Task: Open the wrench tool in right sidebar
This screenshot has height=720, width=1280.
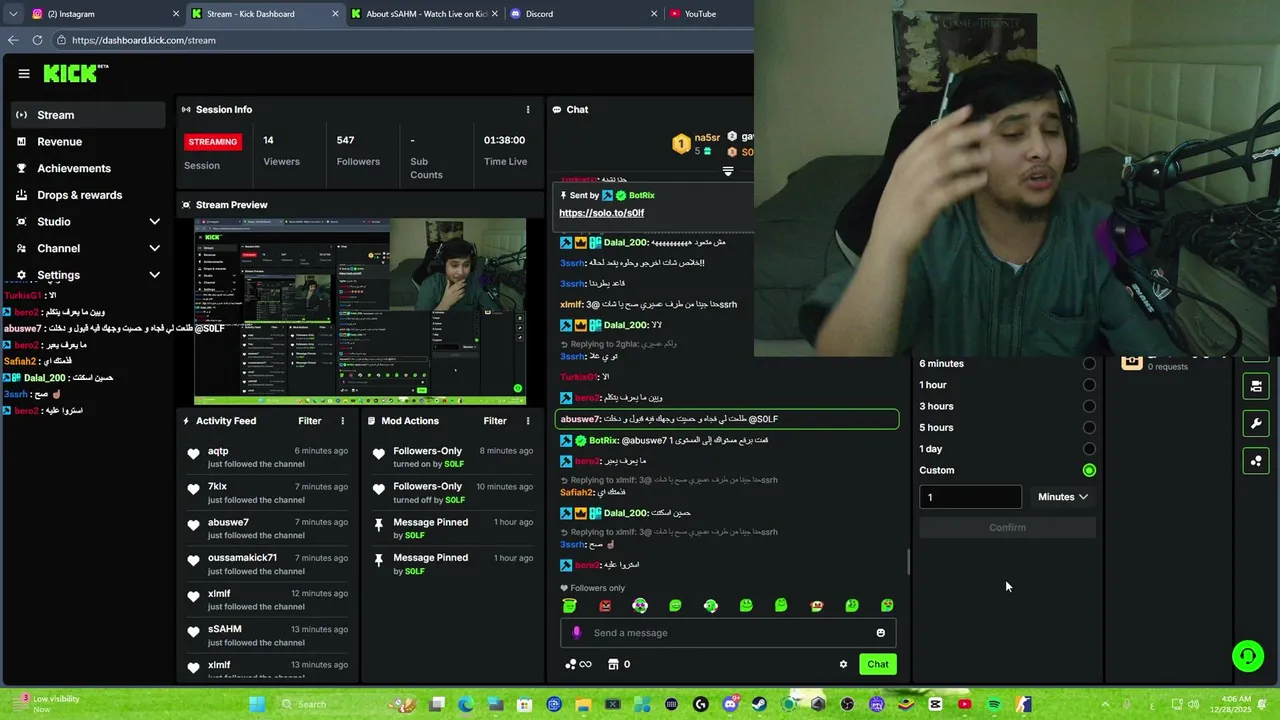Action: coord(1256,424)
